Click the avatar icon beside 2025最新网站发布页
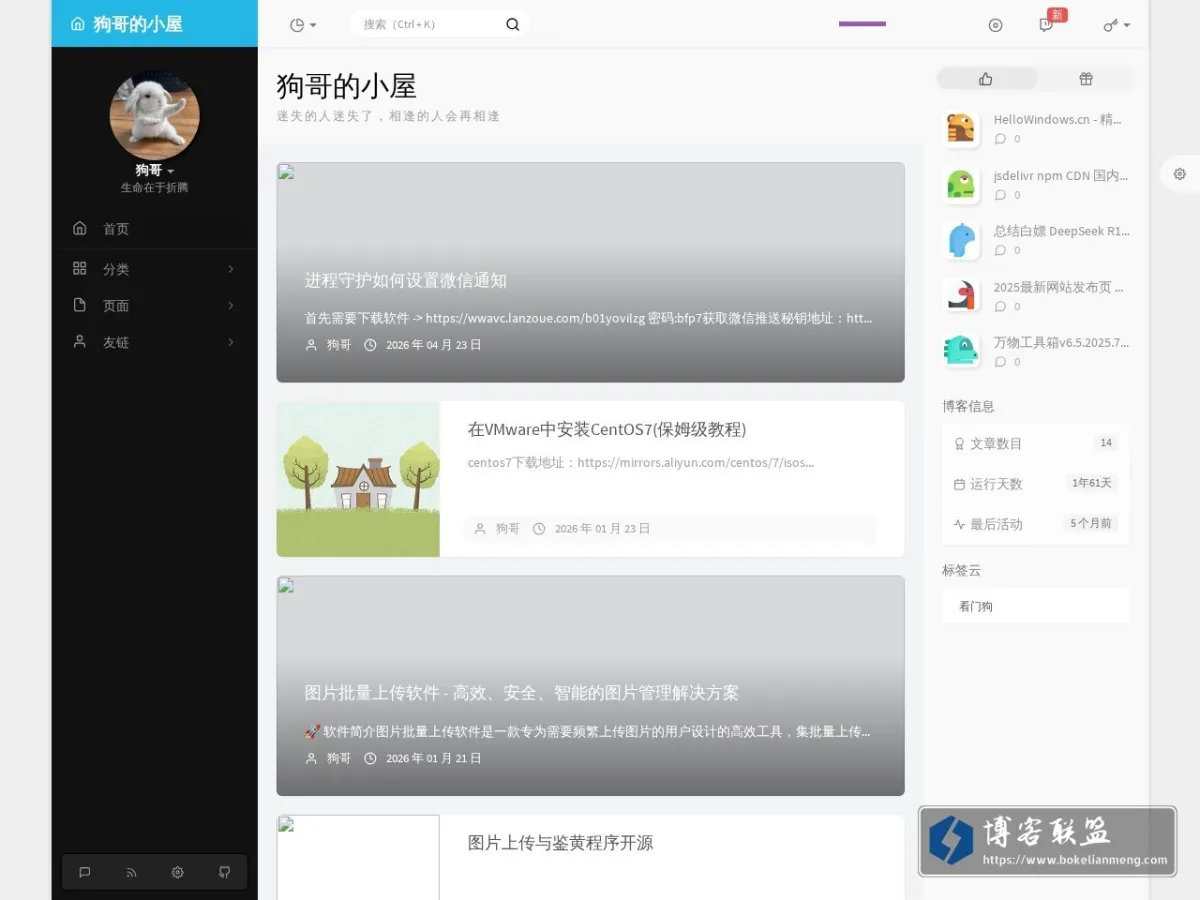1200x900 pixels. [x=961, y=295]
